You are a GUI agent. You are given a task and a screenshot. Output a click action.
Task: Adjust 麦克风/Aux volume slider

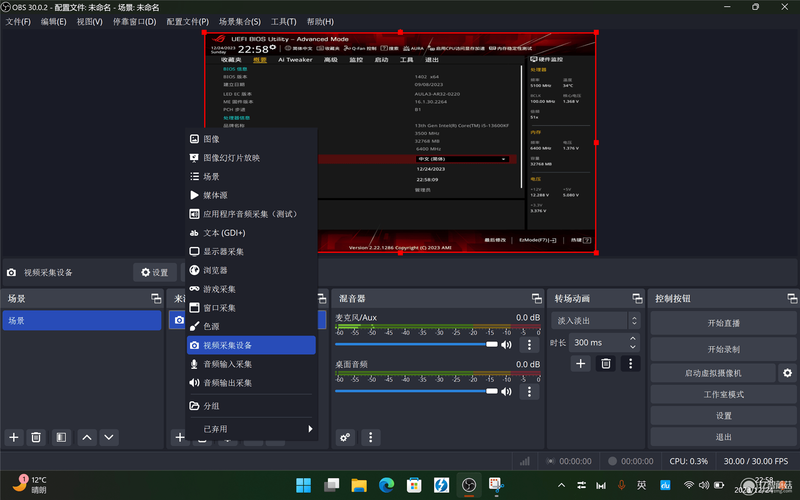416,344
